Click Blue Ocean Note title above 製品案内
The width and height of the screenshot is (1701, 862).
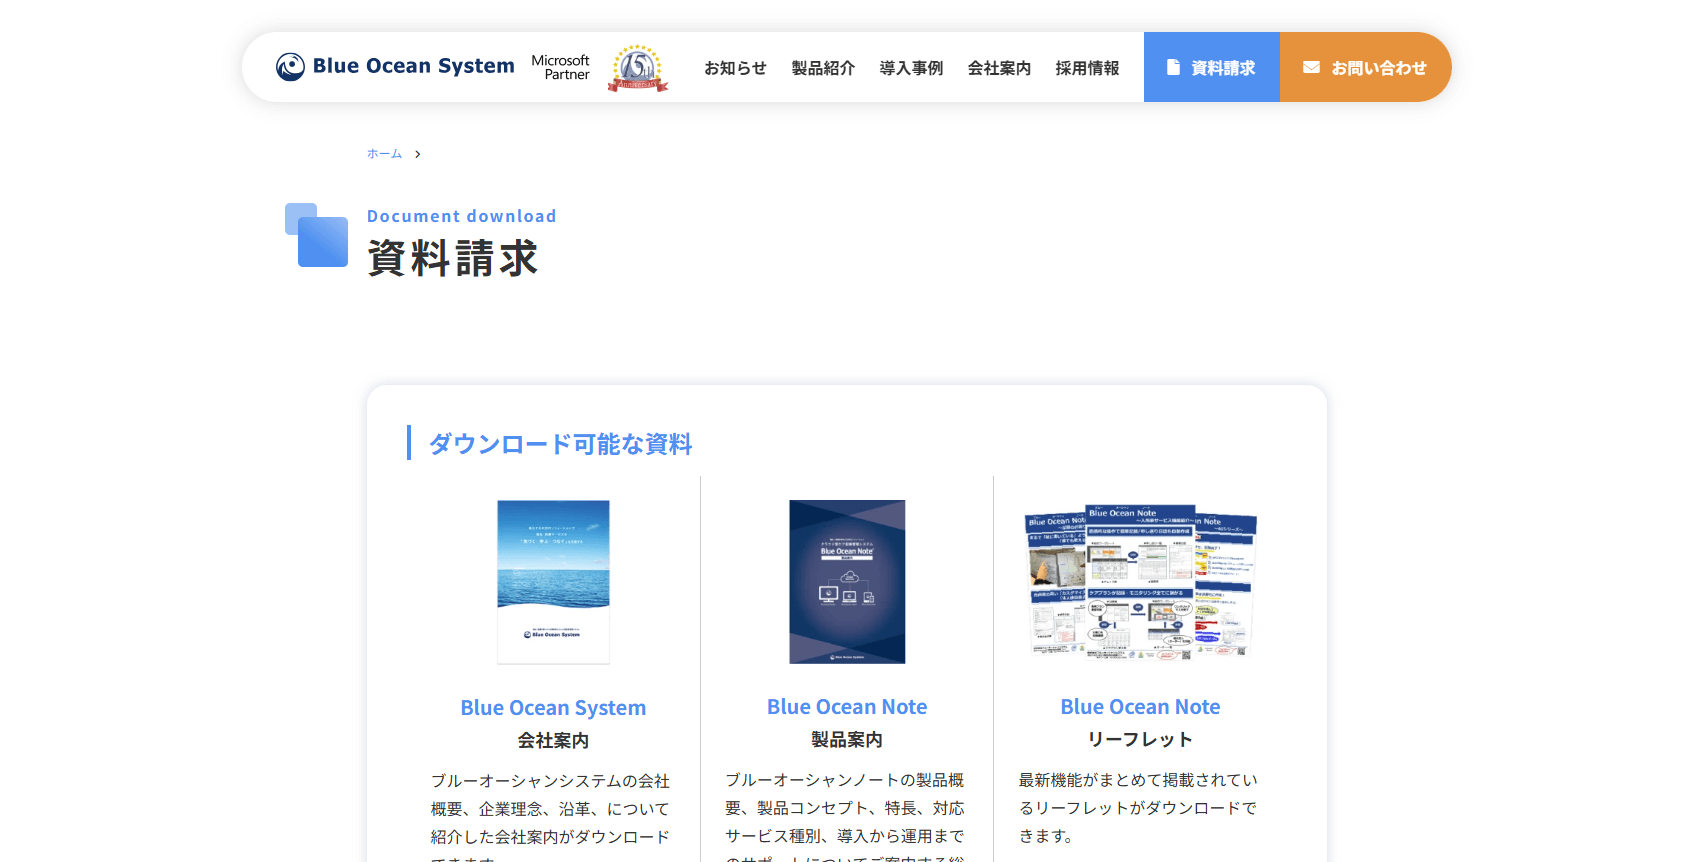[847, 707]
